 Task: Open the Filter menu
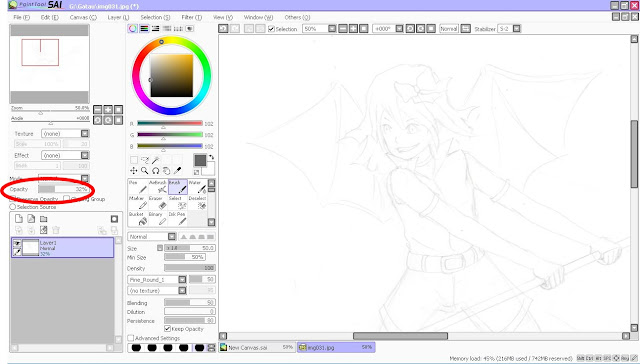tap(191, 17)
